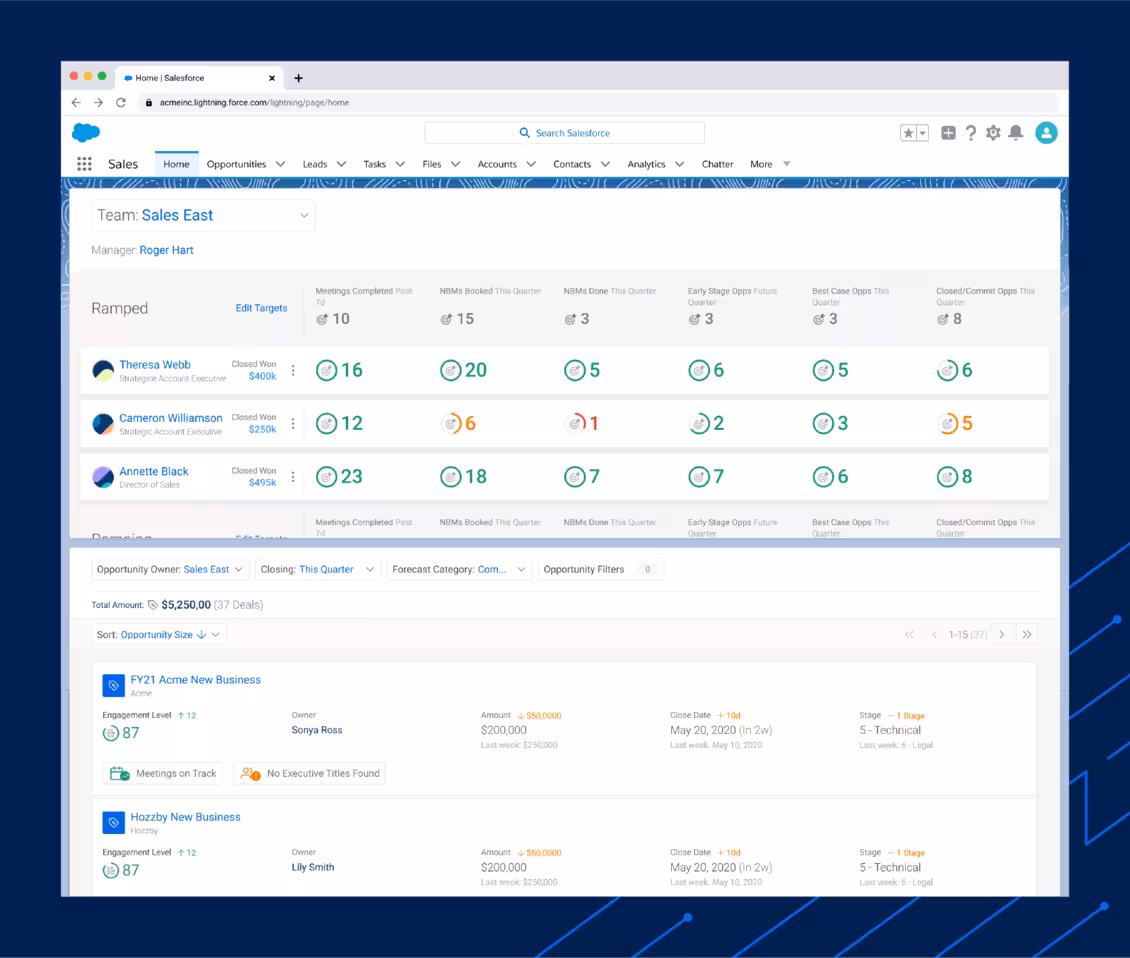Open the Help question mark icon
Image resolution: width=1130 pixels, height=958 pixels.
tap(971, 133)
